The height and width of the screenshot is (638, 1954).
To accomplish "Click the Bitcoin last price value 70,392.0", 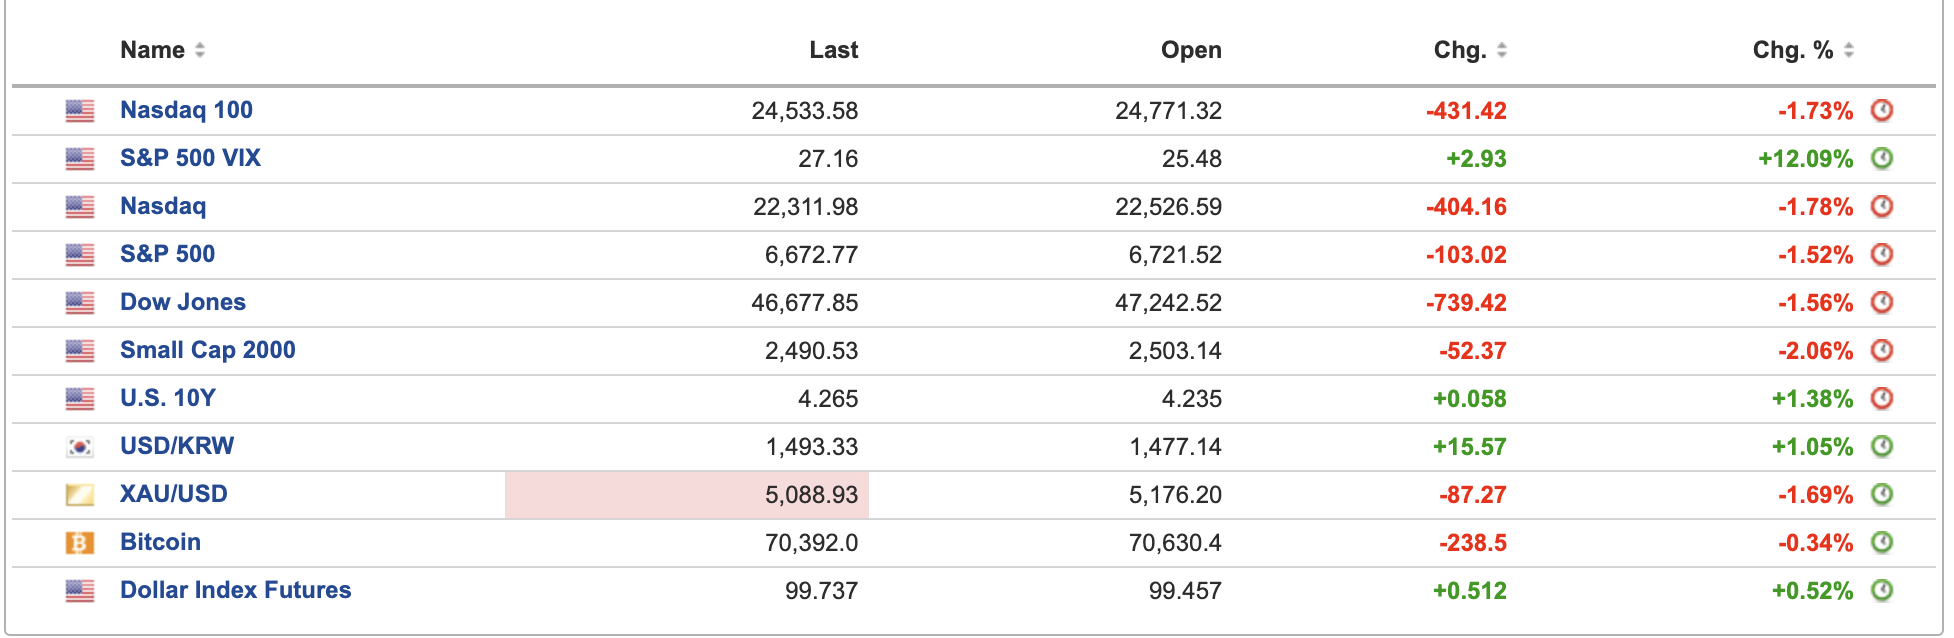I will pyautogui.click(x=811, y=543).
